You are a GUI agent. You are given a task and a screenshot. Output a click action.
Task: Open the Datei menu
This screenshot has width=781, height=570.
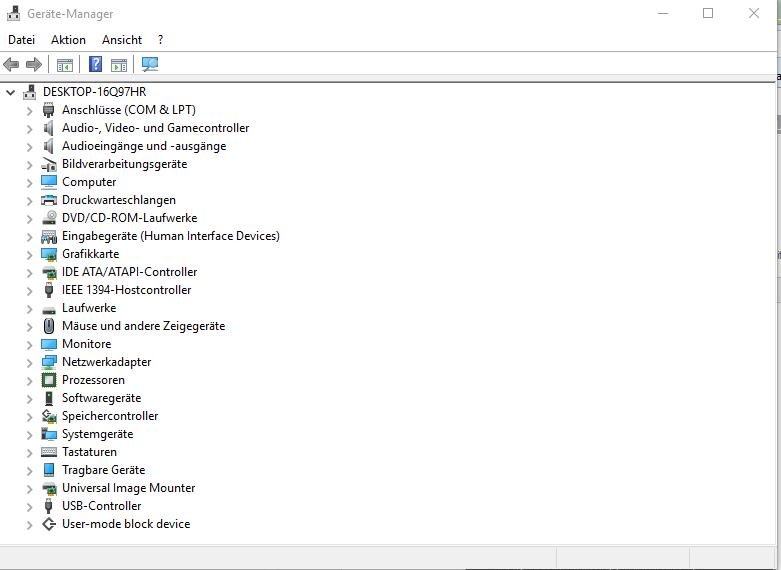pos(21,40)
